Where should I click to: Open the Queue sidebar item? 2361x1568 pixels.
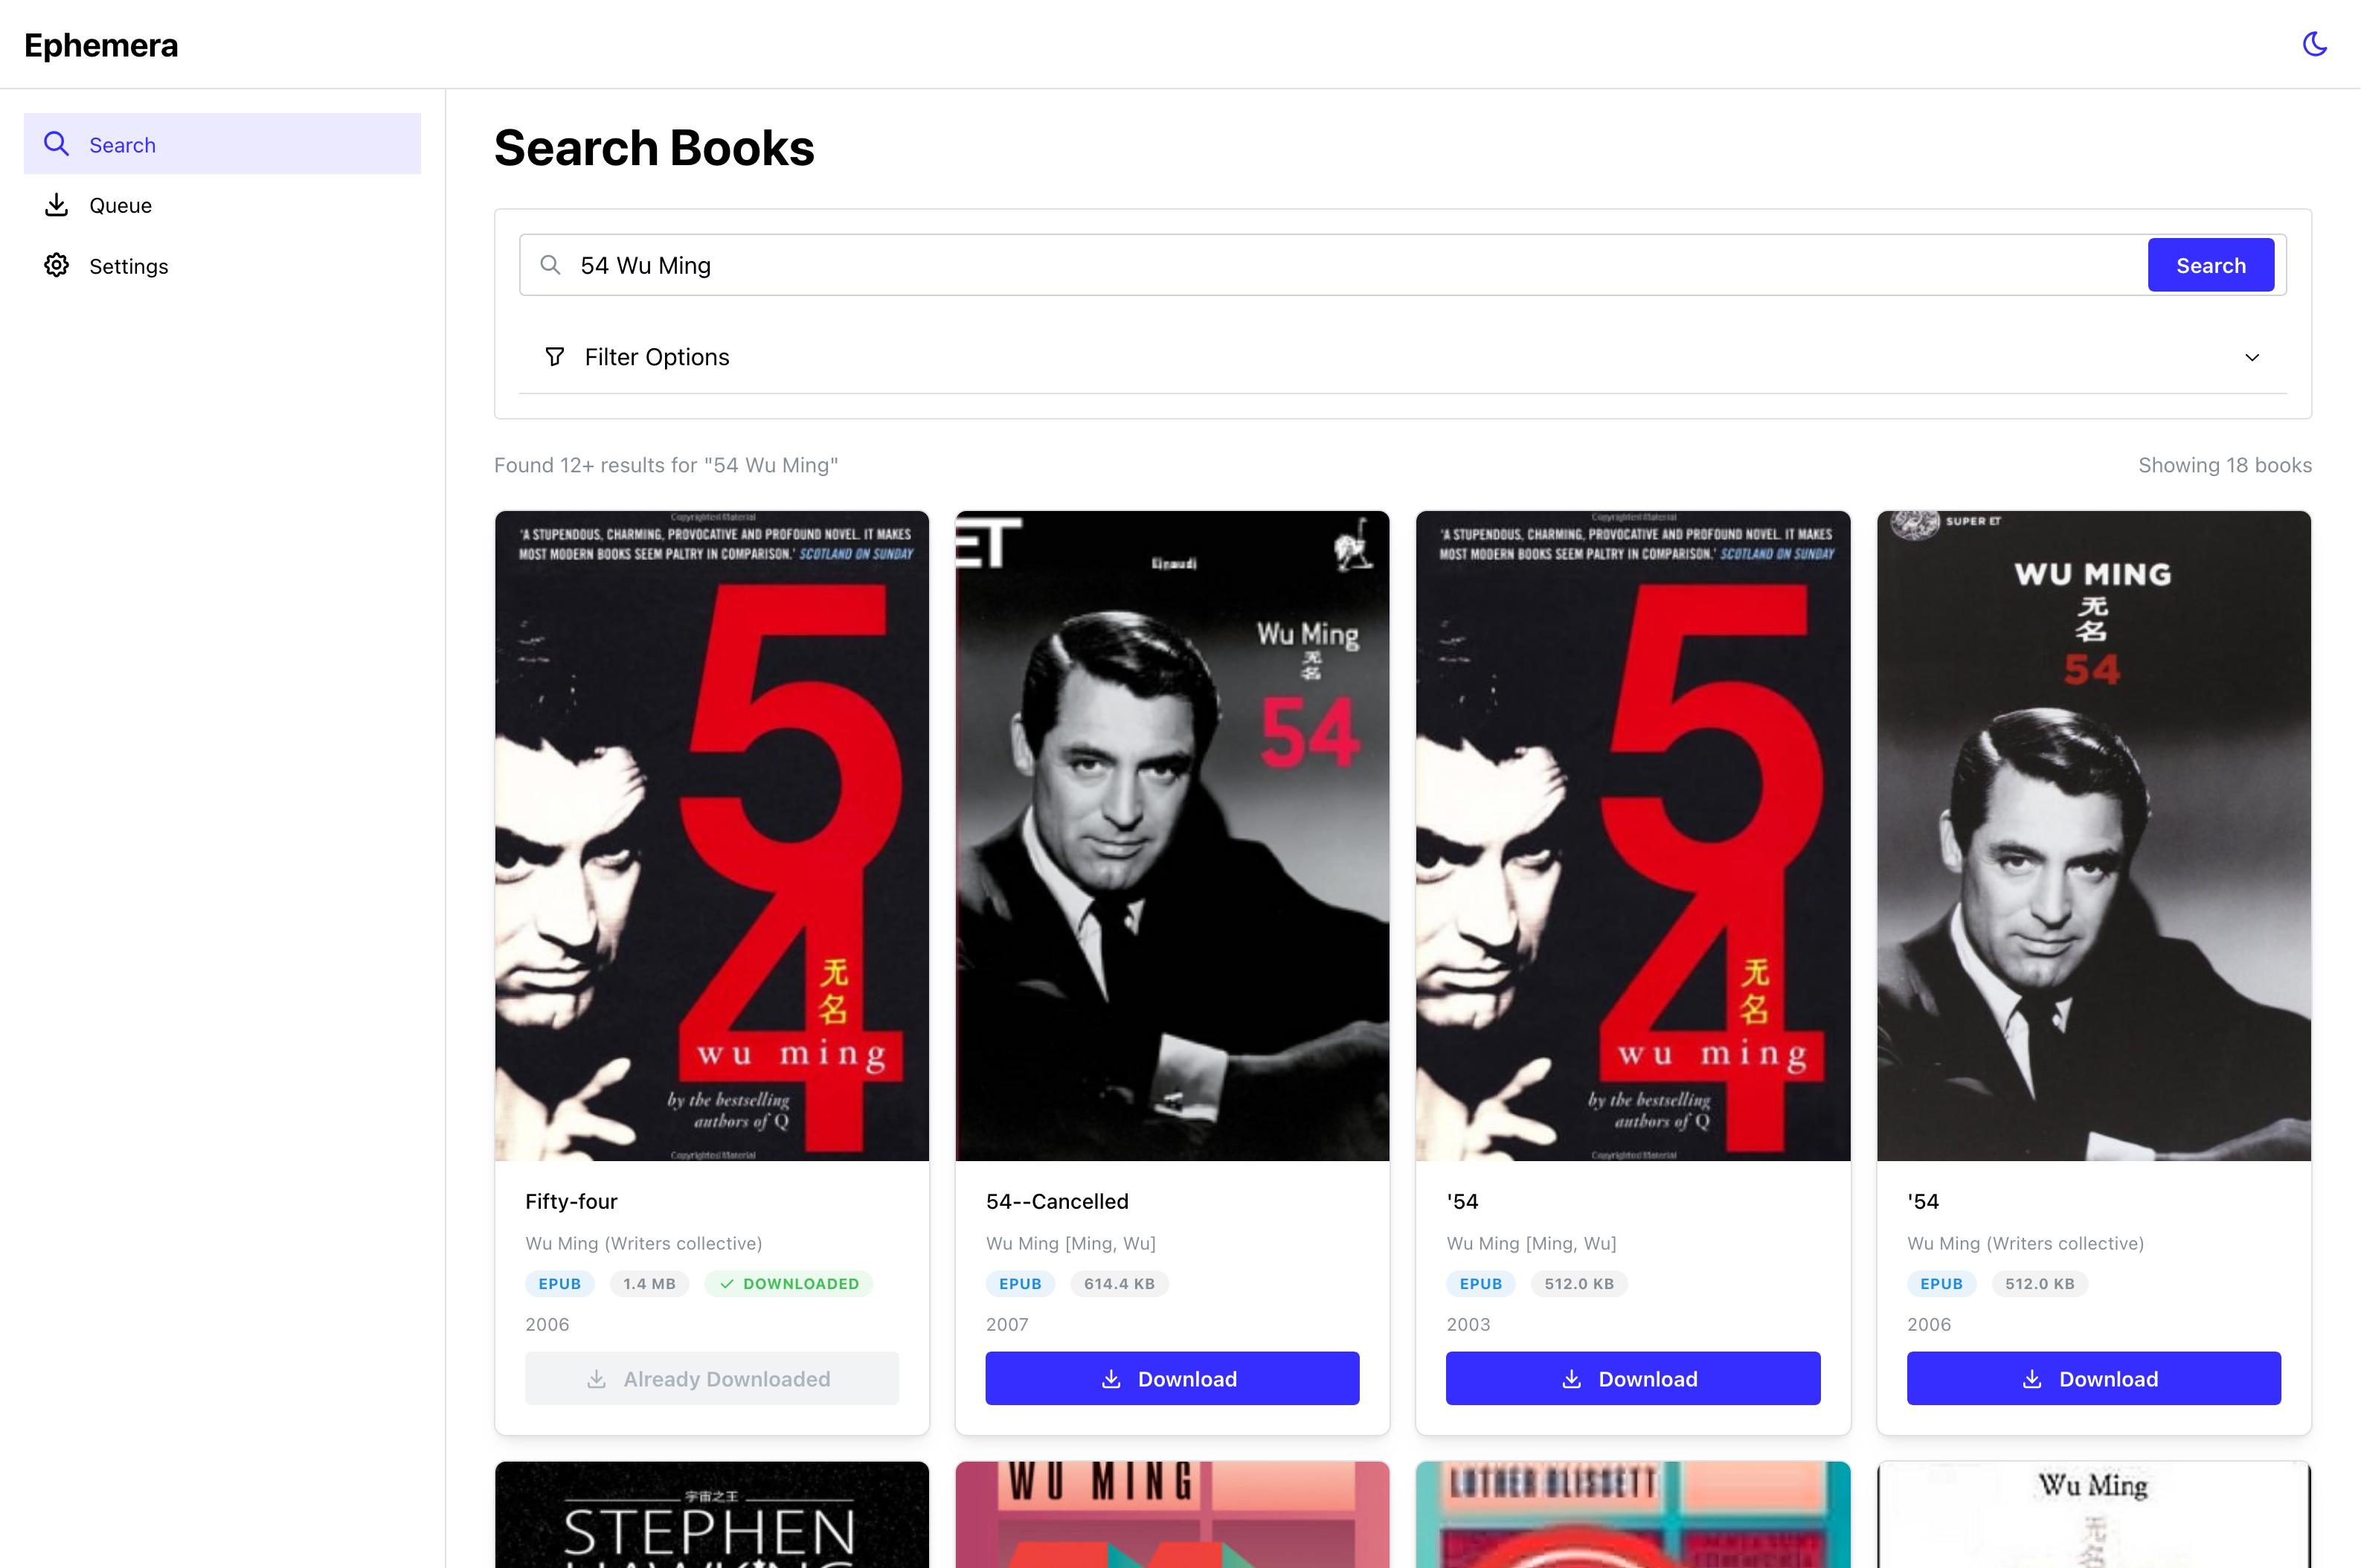click(x=222, y=205)
